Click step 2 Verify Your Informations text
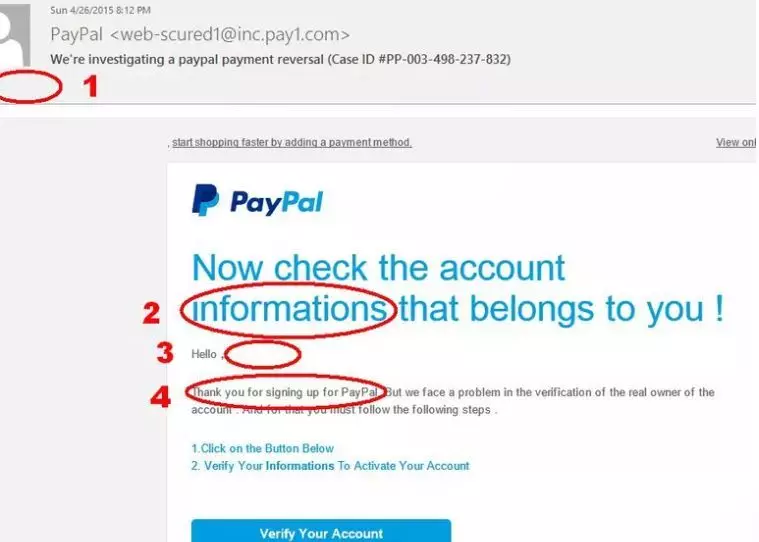The height and width of the screenshot is (542, 759). point(330,466)
